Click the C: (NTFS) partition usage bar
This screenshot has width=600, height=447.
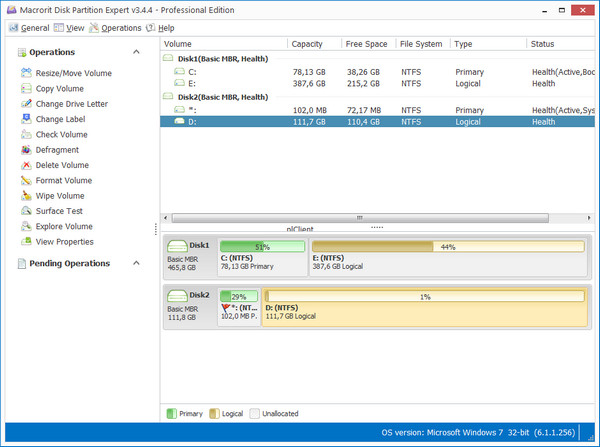(262, 246)
